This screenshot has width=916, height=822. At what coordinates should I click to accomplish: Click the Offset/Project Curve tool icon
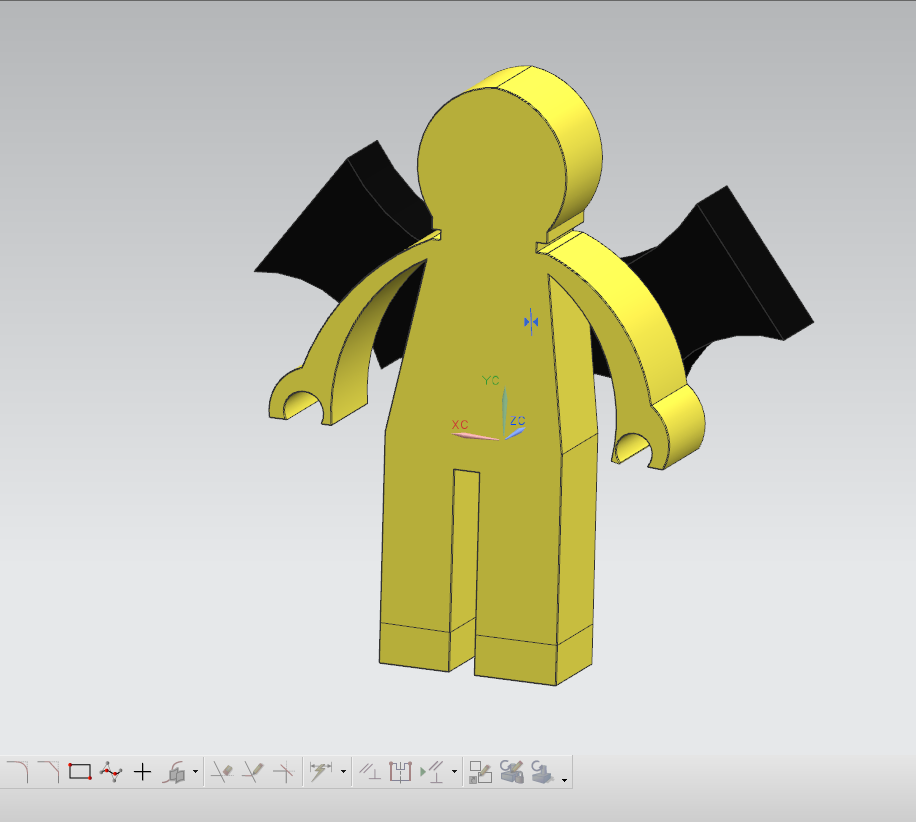point(175,772)
